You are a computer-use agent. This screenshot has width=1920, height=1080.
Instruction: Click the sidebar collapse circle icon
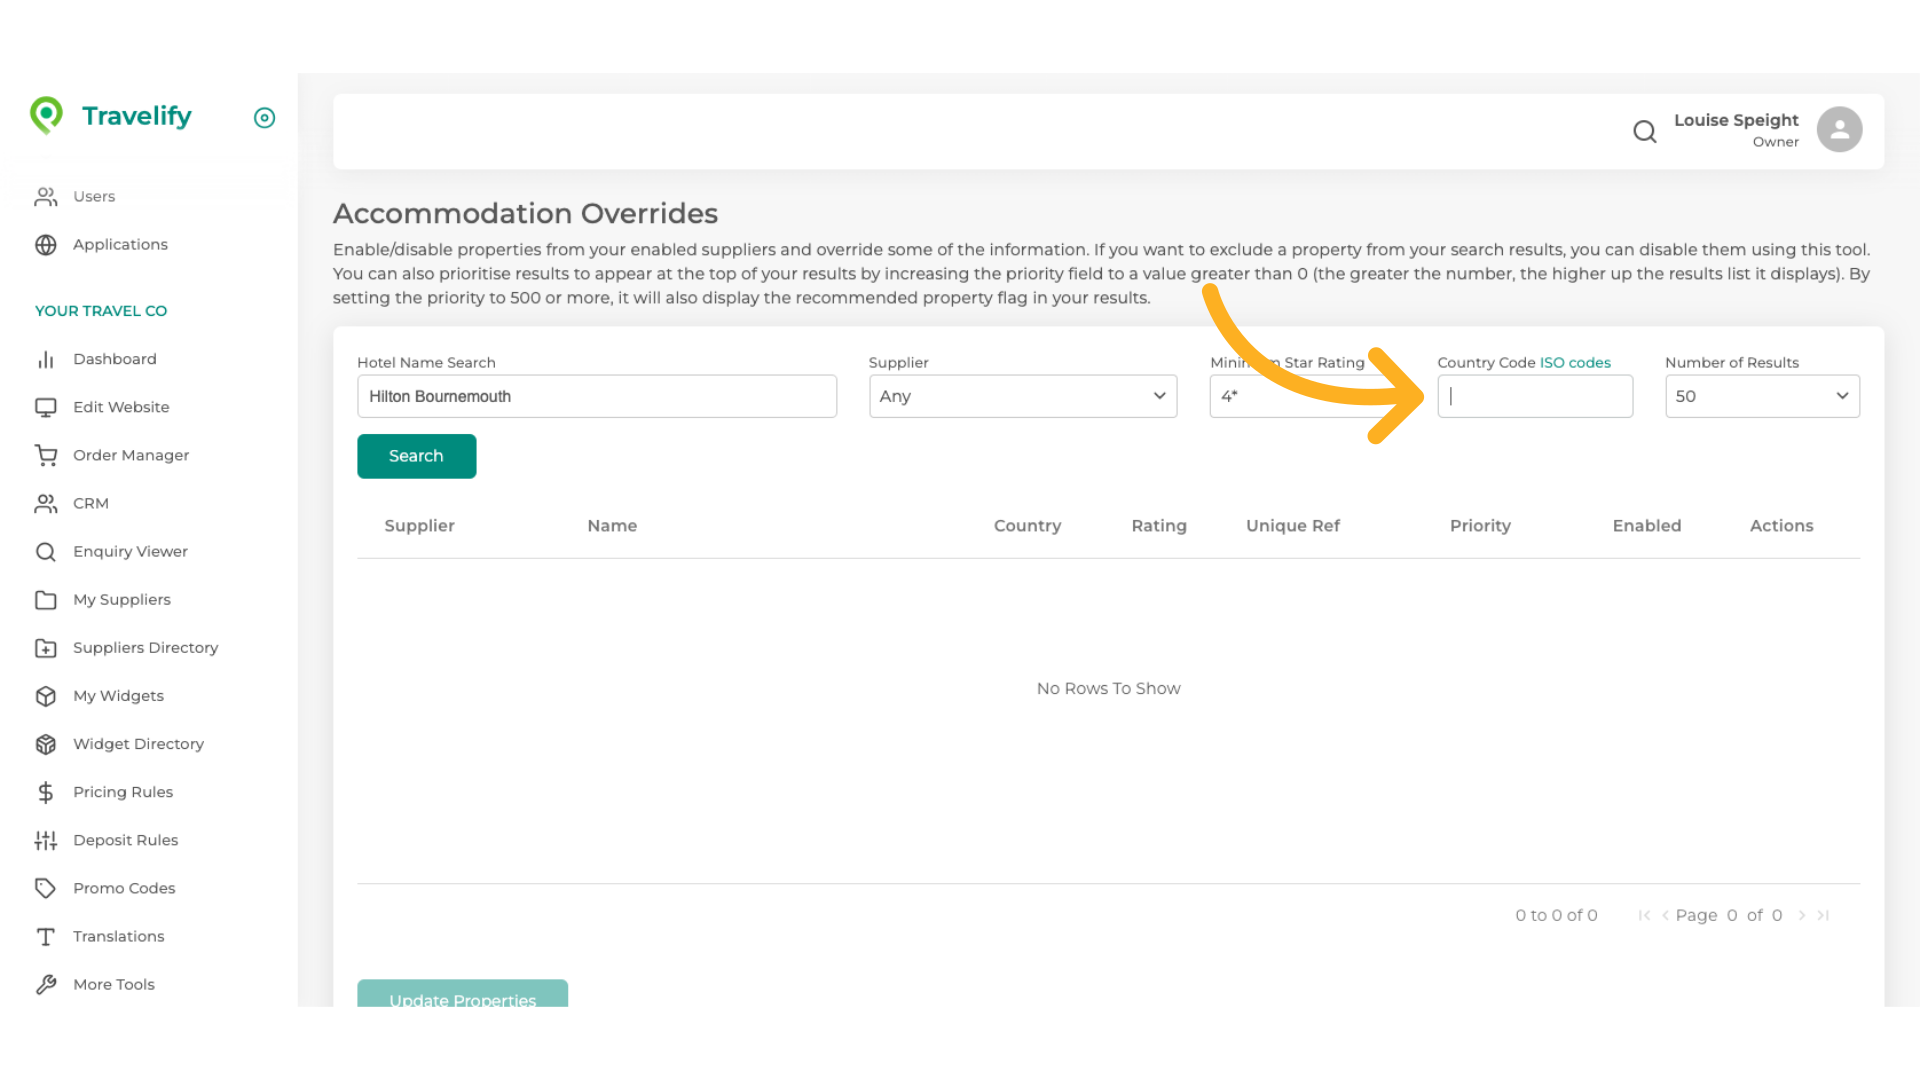(x=264, y=118)
